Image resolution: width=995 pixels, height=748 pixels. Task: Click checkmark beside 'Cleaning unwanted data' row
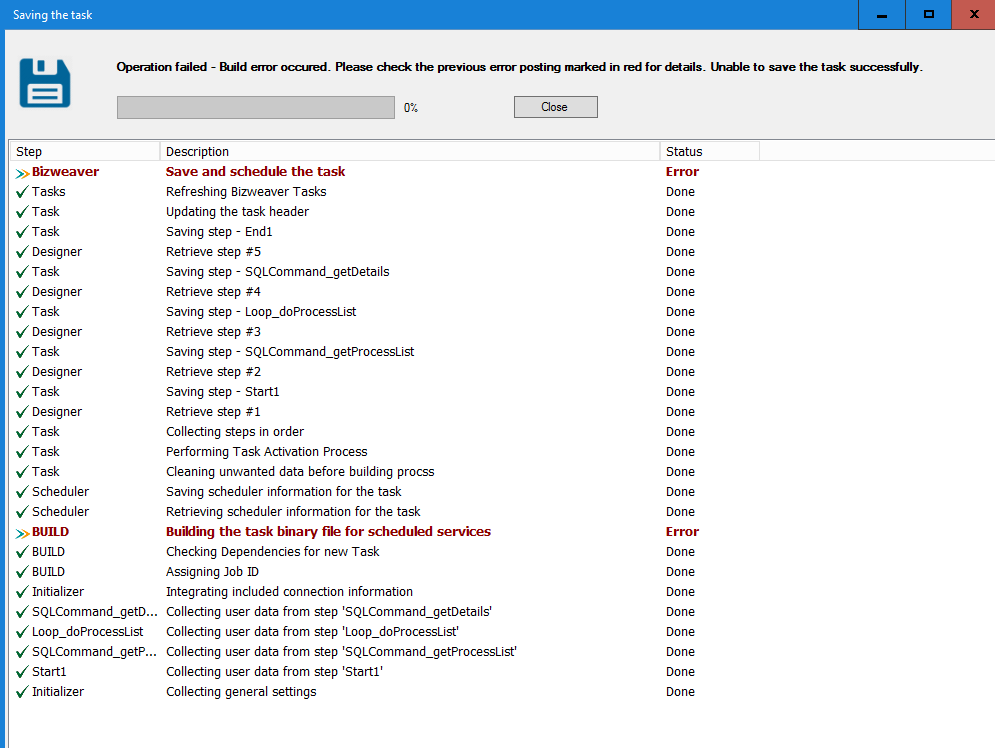(22, 471)
